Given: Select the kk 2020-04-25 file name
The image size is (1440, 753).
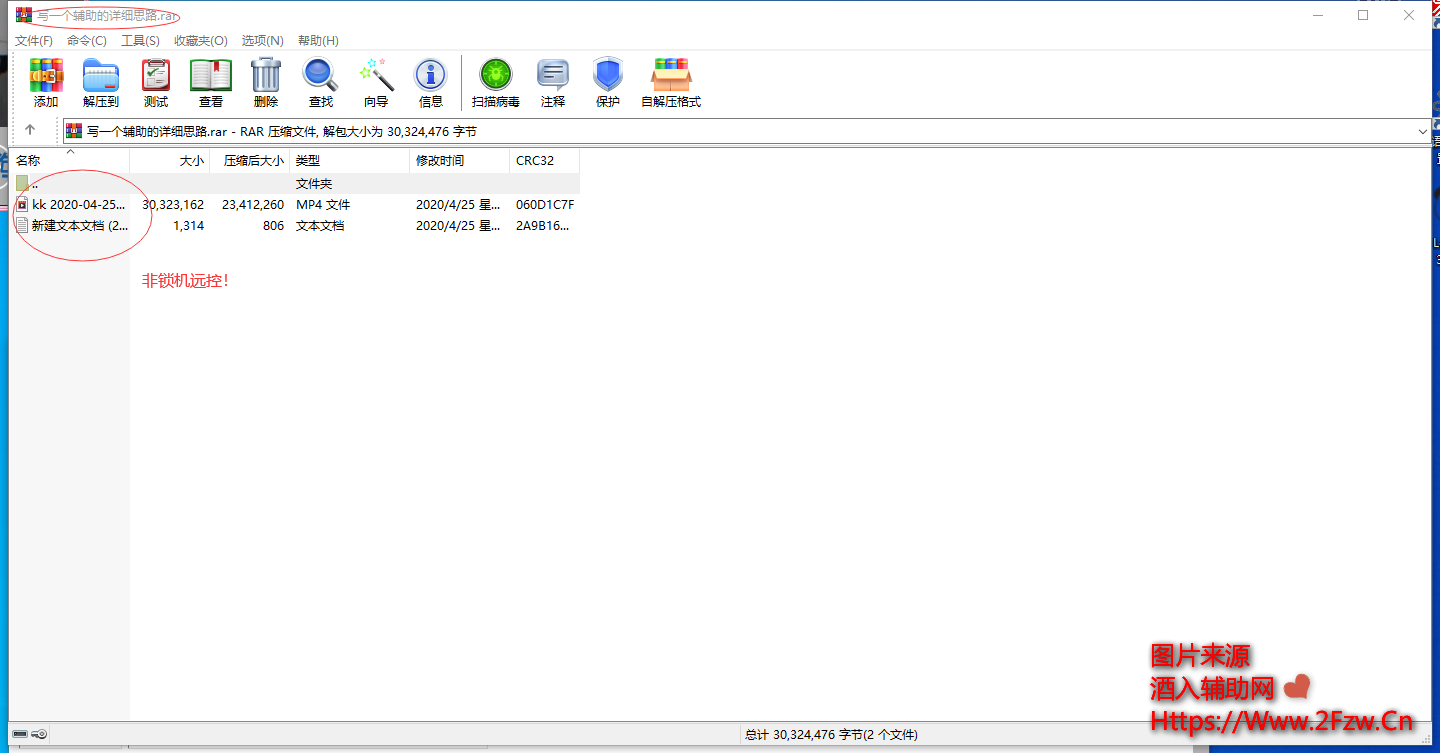Looking at the screenshot, I should [x=80, y=205].
